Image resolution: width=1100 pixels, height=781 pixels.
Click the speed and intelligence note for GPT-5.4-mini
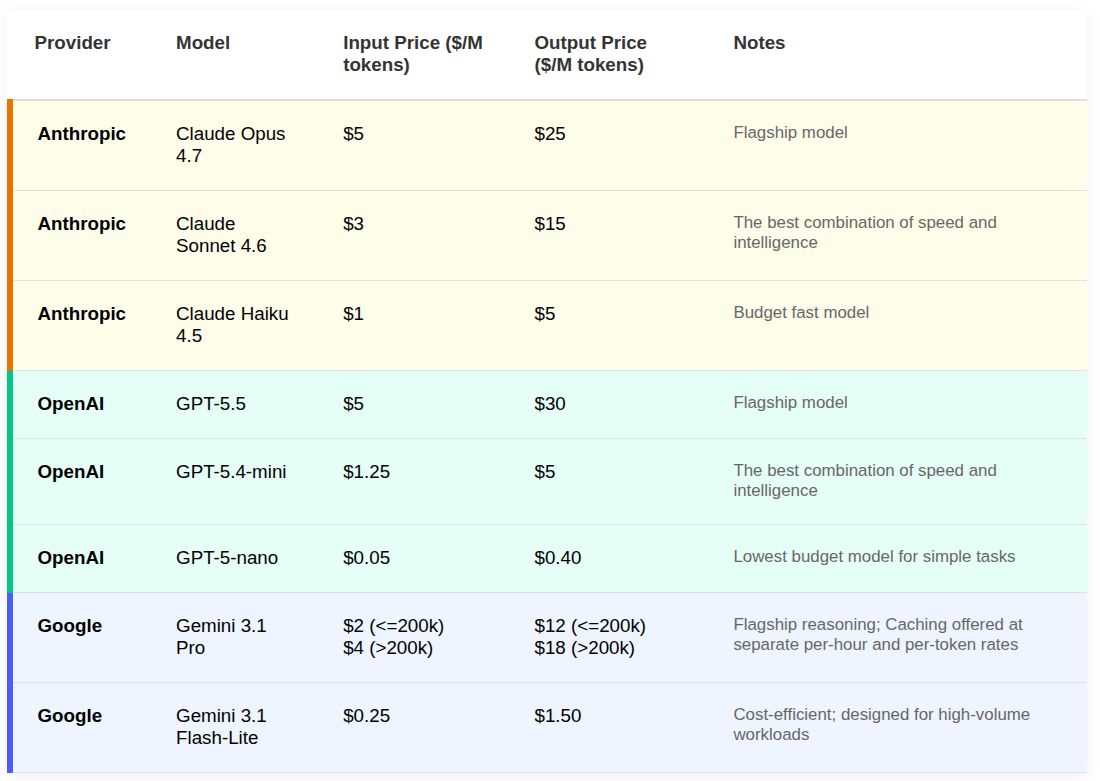click(x=865, y=480)
